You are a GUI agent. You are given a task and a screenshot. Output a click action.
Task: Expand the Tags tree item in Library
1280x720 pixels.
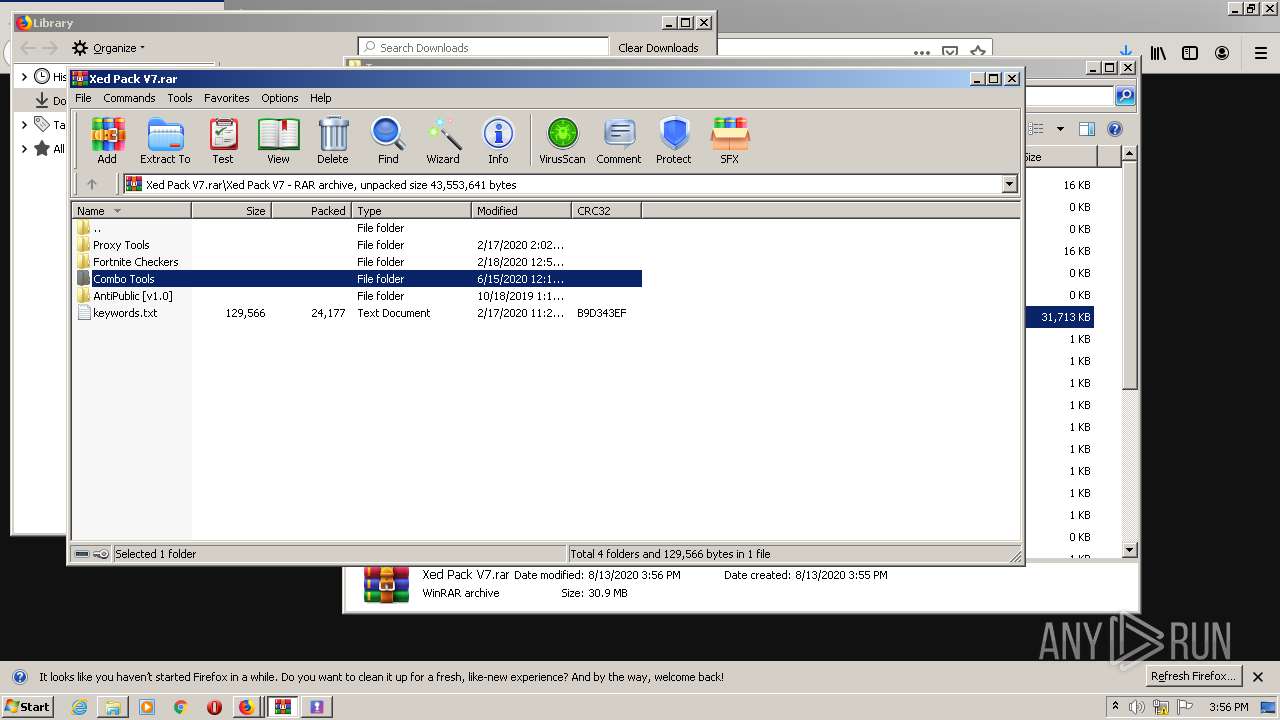[x=24, y=125]
